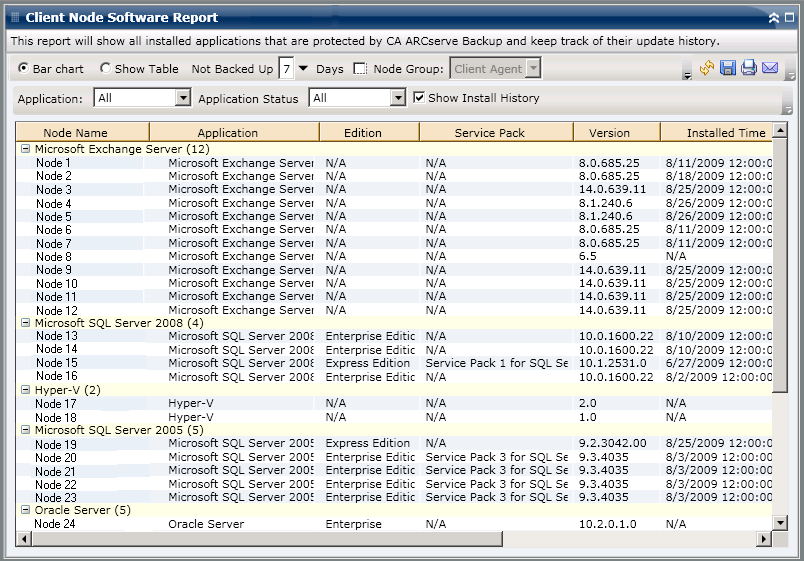The image size is (804, 561).
Task: Sort by the Node Name column header
Action: (x=76, y=133)
